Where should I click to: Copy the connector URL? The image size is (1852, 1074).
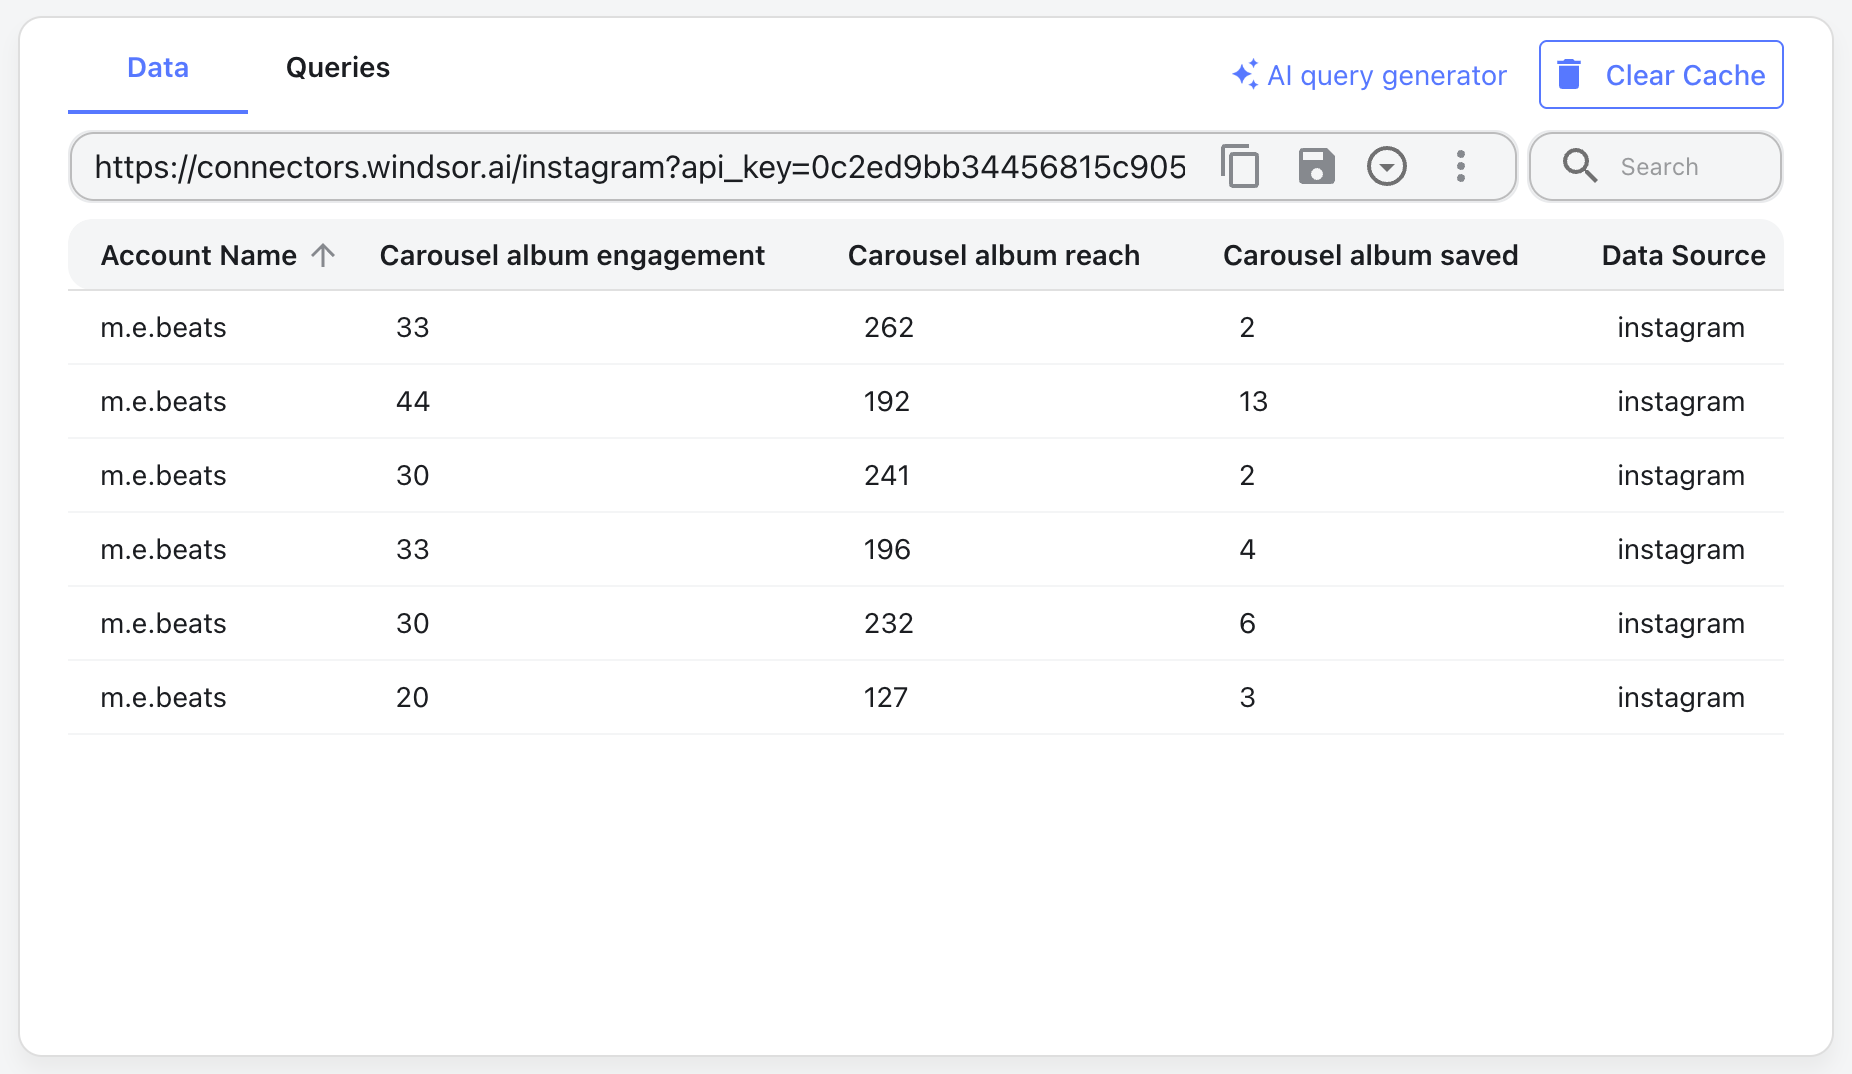[x=1239, y=166]
